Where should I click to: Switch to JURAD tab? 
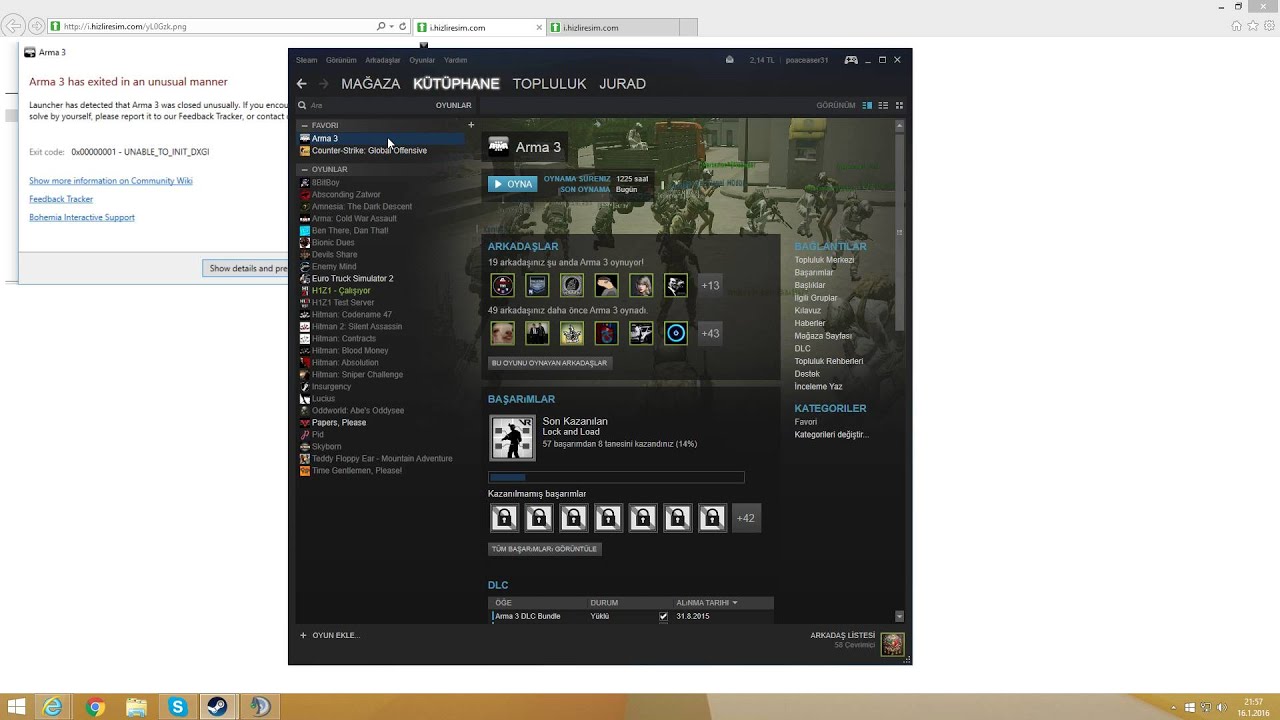tap(622, 84)
